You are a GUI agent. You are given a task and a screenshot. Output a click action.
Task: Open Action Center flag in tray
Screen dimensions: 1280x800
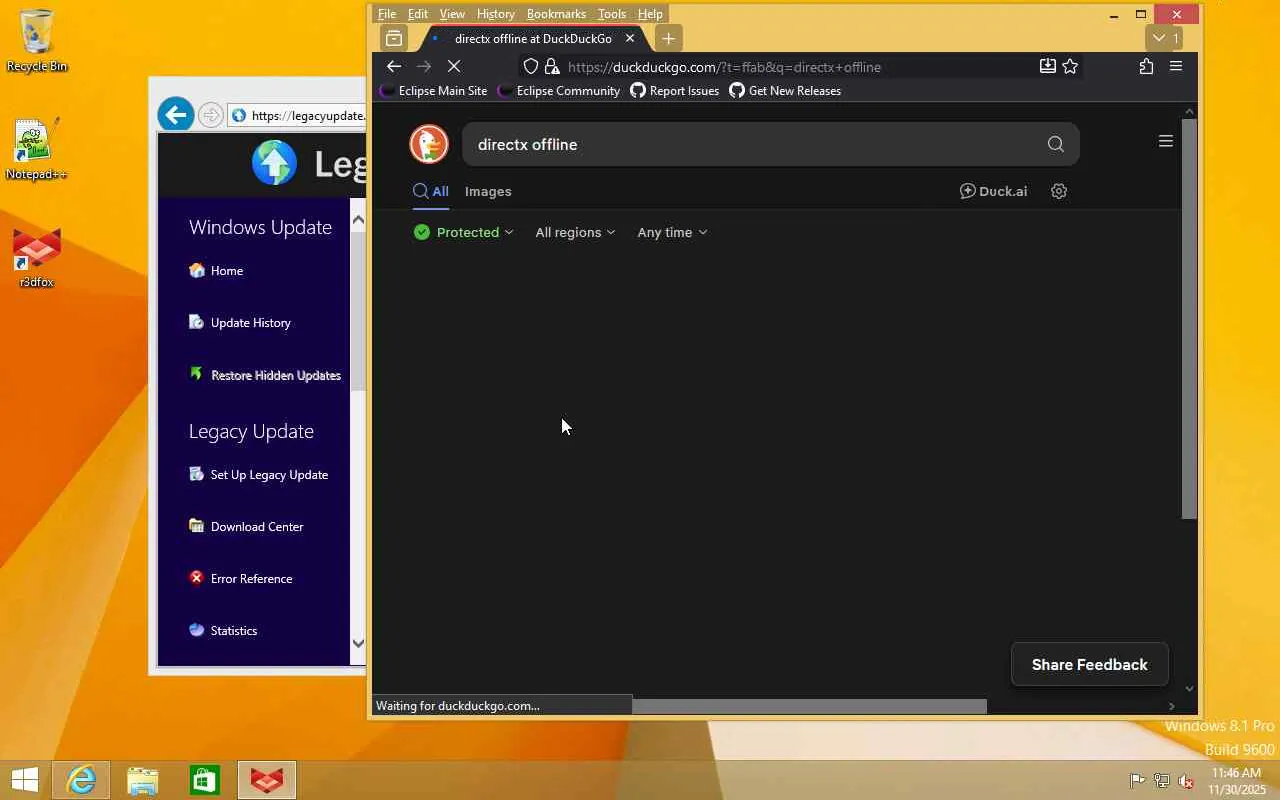(x=1137, y=781)
